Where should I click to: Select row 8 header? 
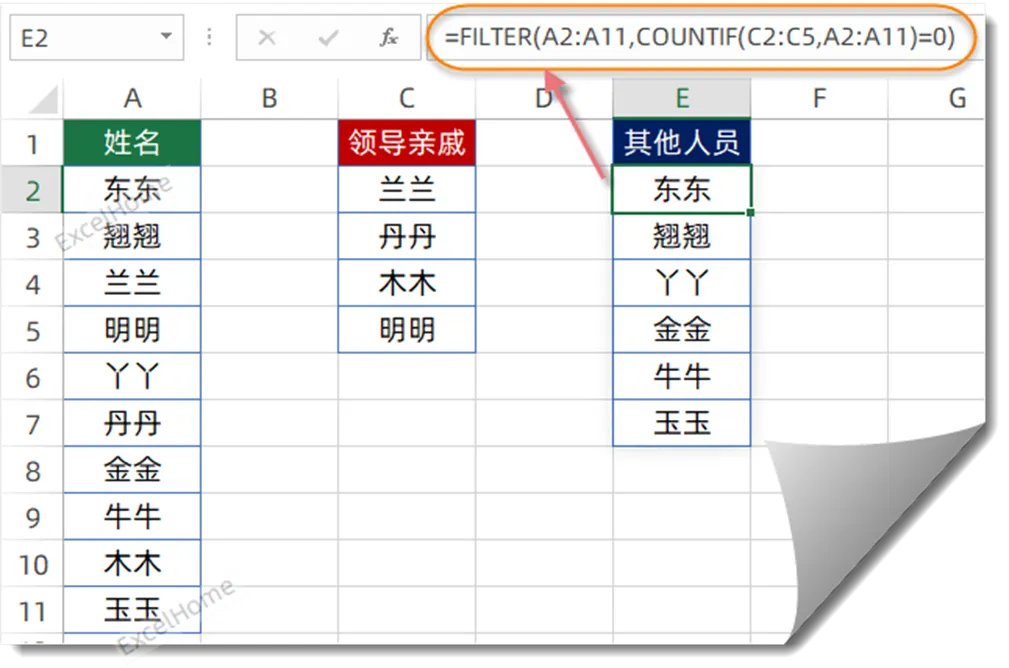32,470
